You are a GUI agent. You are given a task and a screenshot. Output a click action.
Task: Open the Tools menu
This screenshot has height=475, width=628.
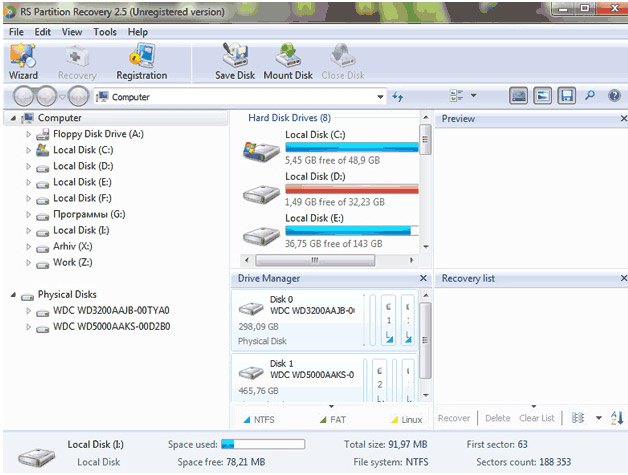(x=105, y=32)
